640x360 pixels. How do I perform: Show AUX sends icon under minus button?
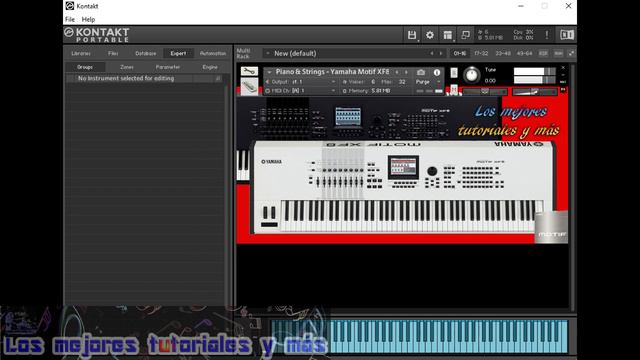[563, 82]
